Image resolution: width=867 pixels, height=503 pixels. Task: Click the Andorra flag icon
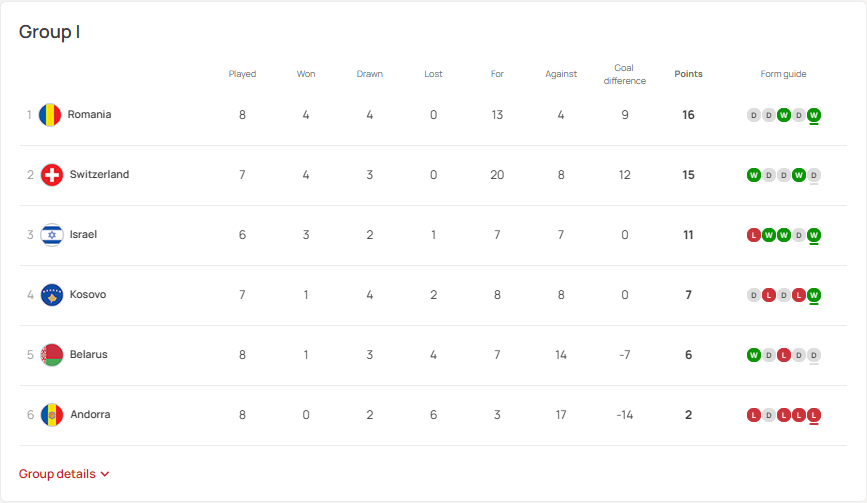[52, 415]
